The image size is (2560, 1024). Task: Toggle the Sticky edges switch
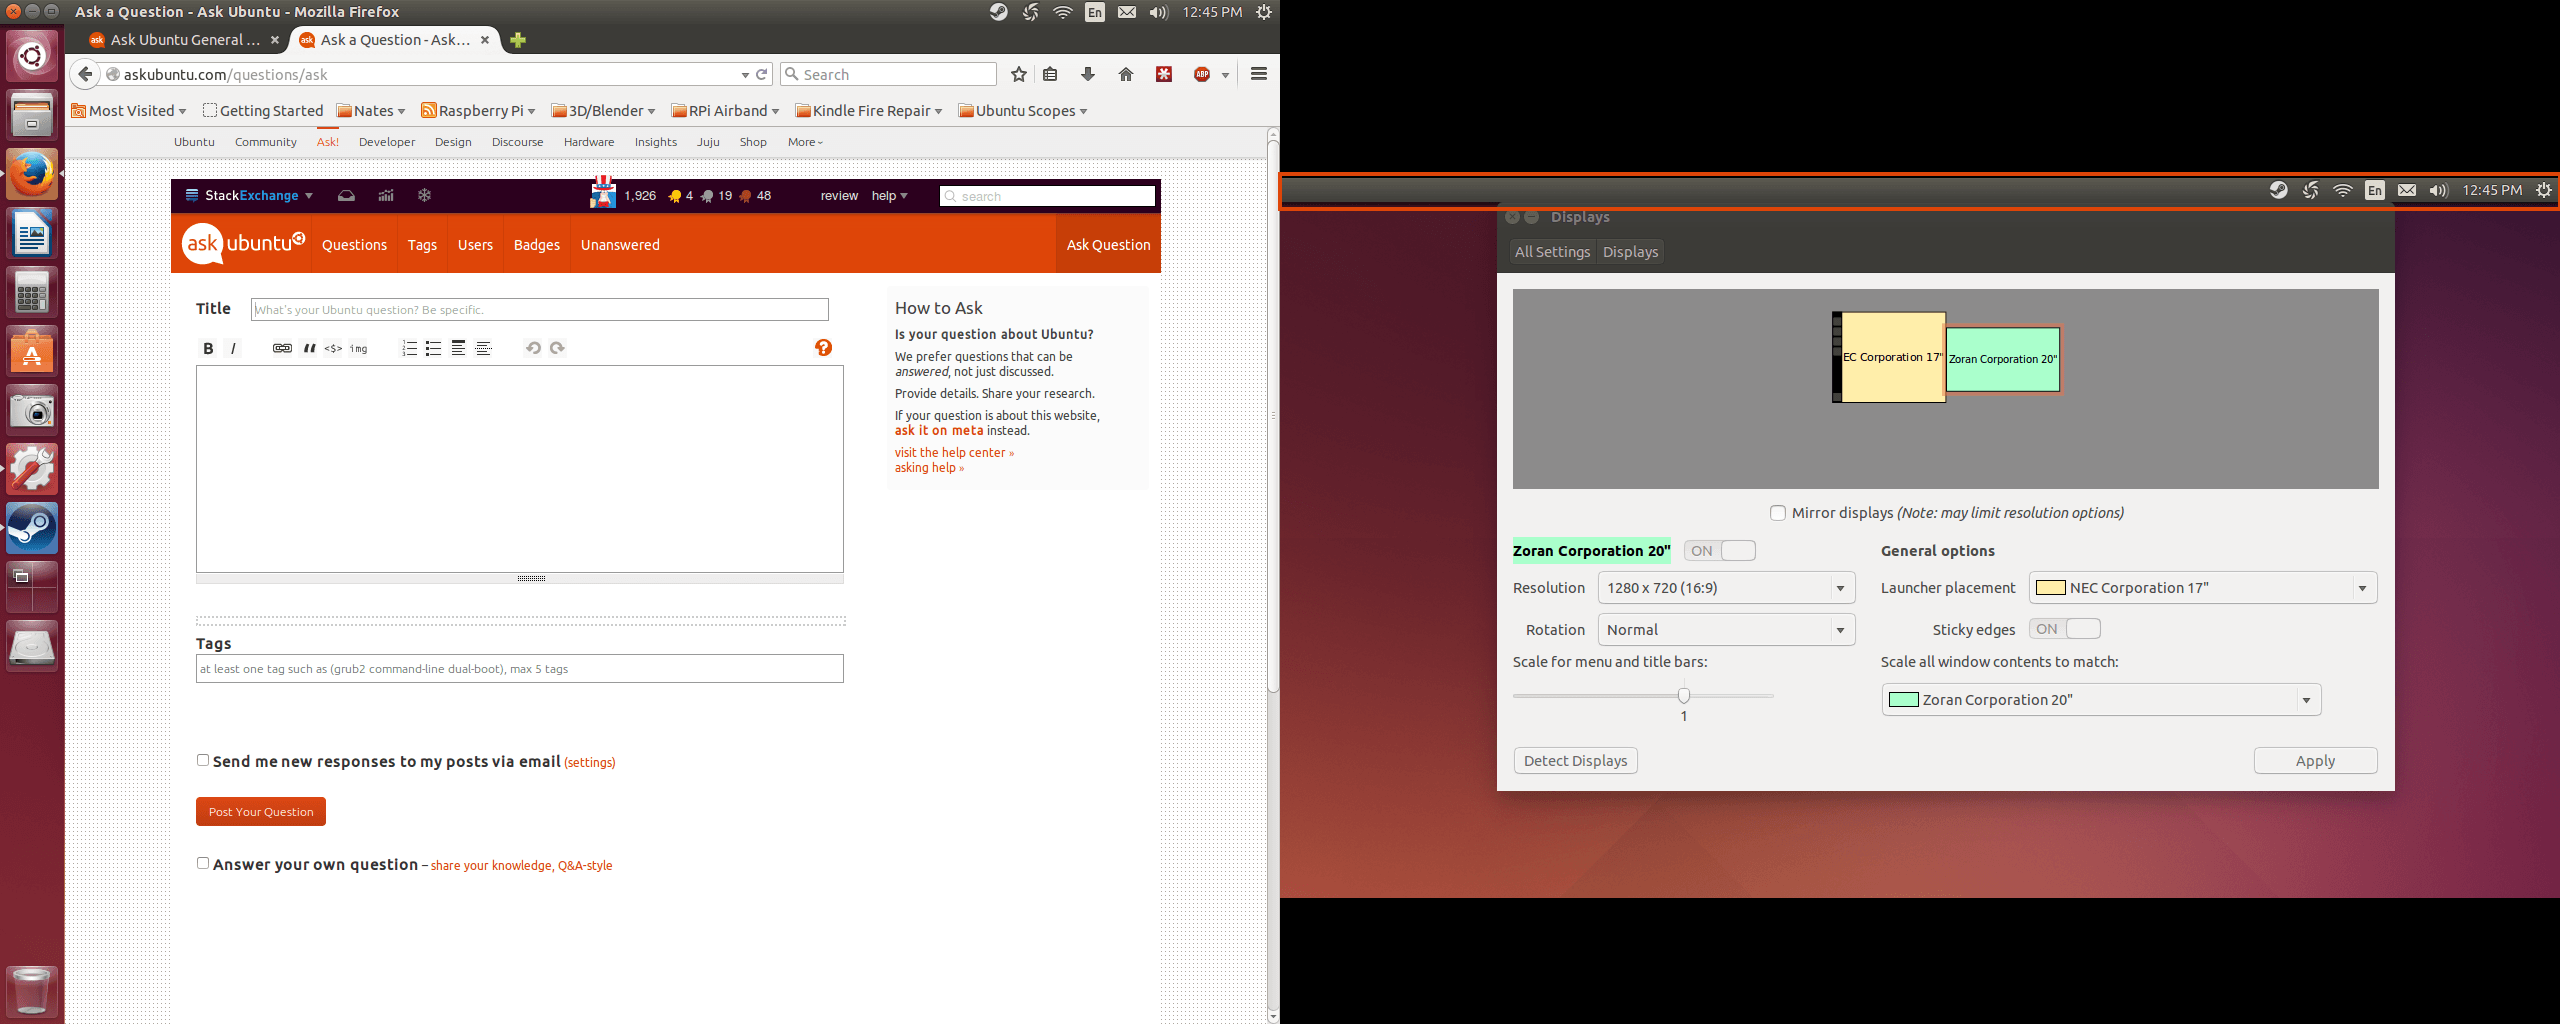coord(2064,629)
